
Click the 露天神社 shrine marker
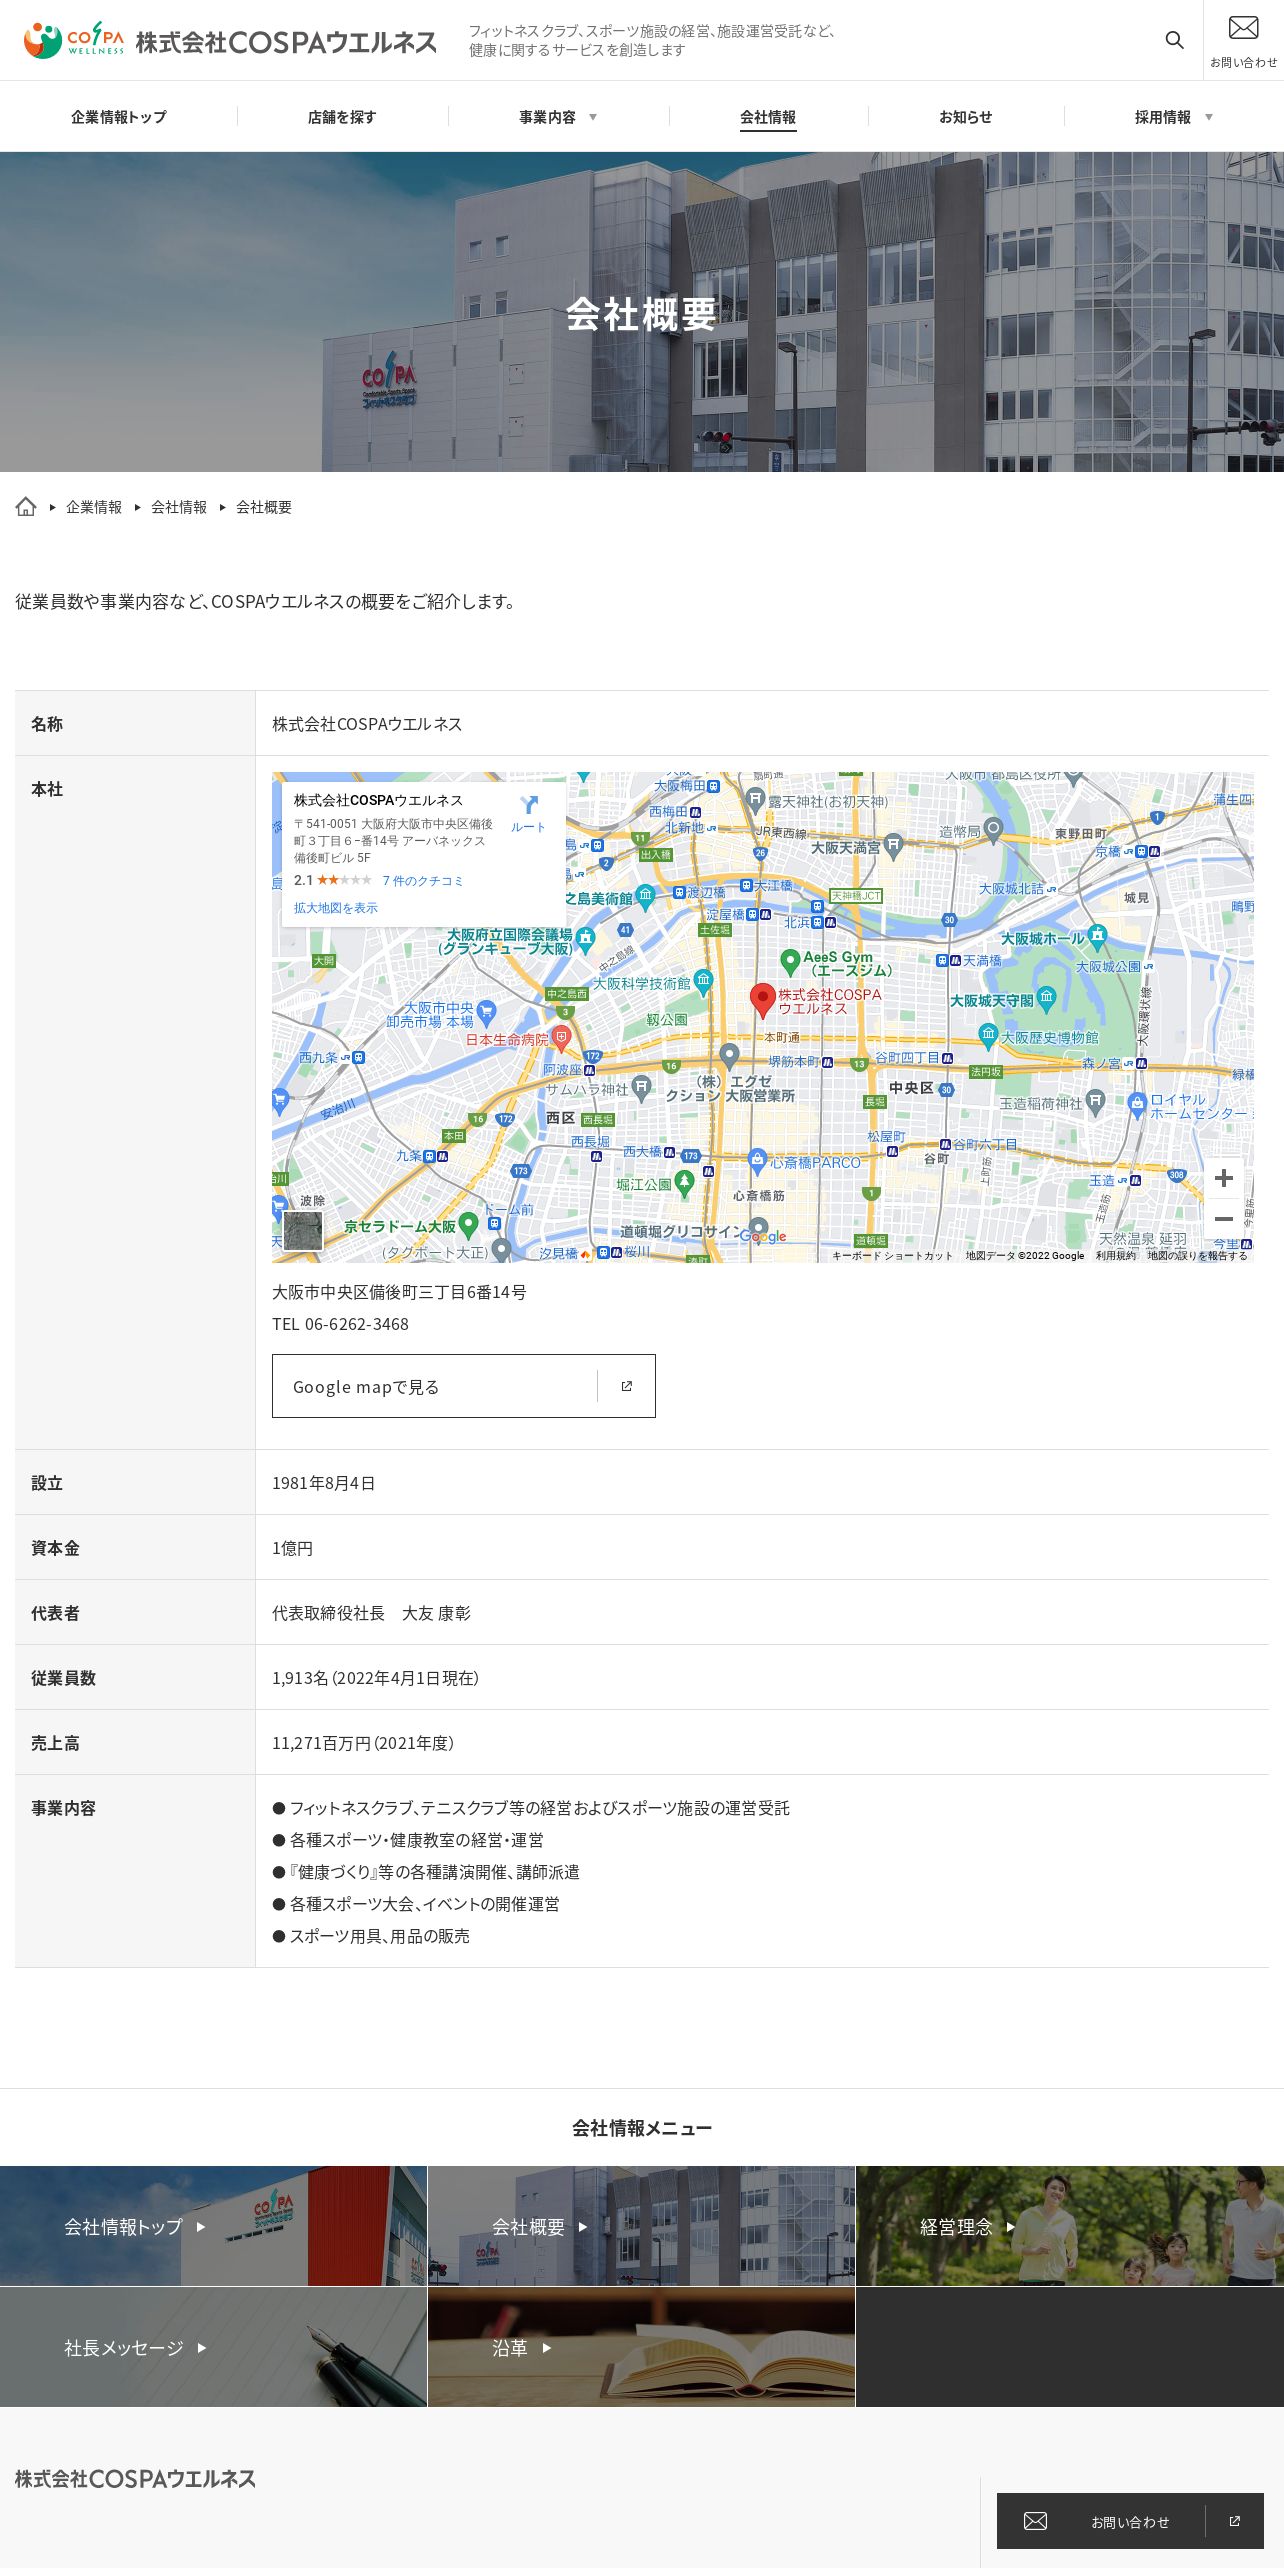[755, 799]
